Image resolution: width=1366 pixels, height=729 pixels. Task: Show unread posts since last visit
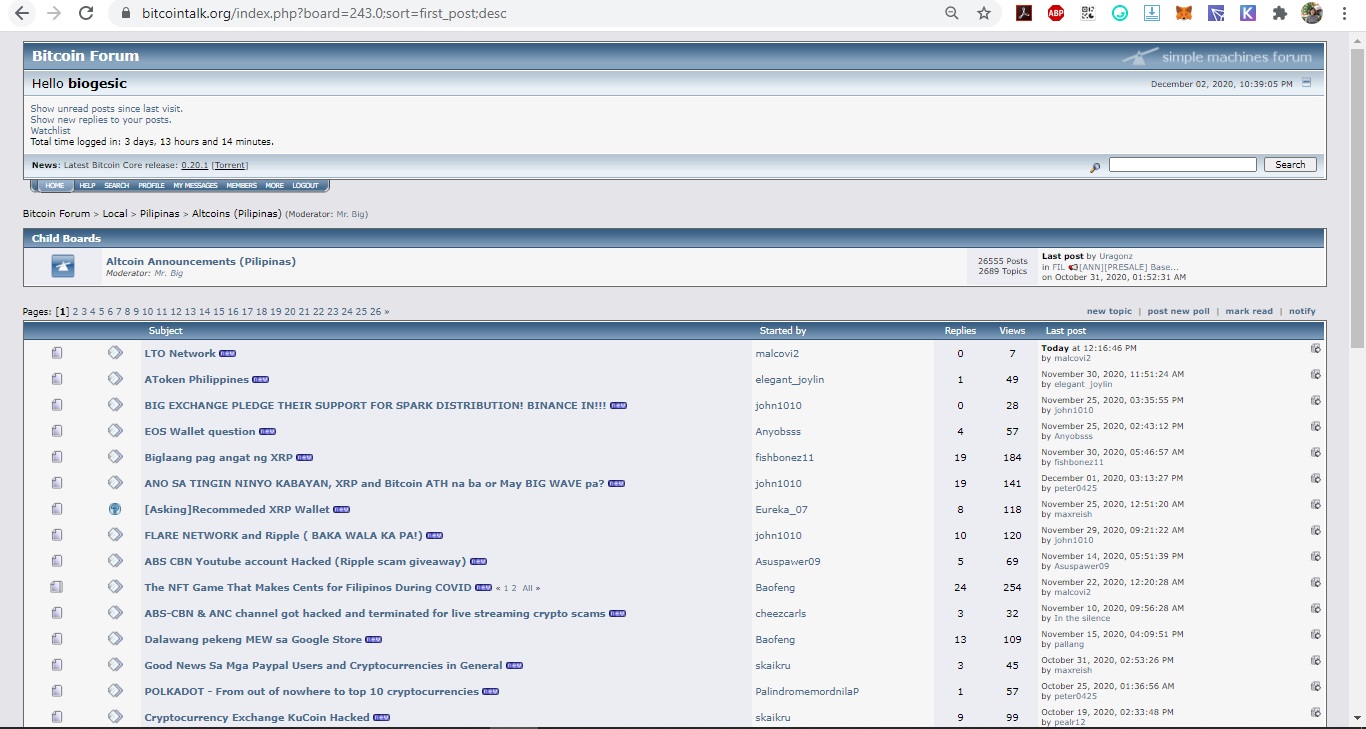pos(107,109)
